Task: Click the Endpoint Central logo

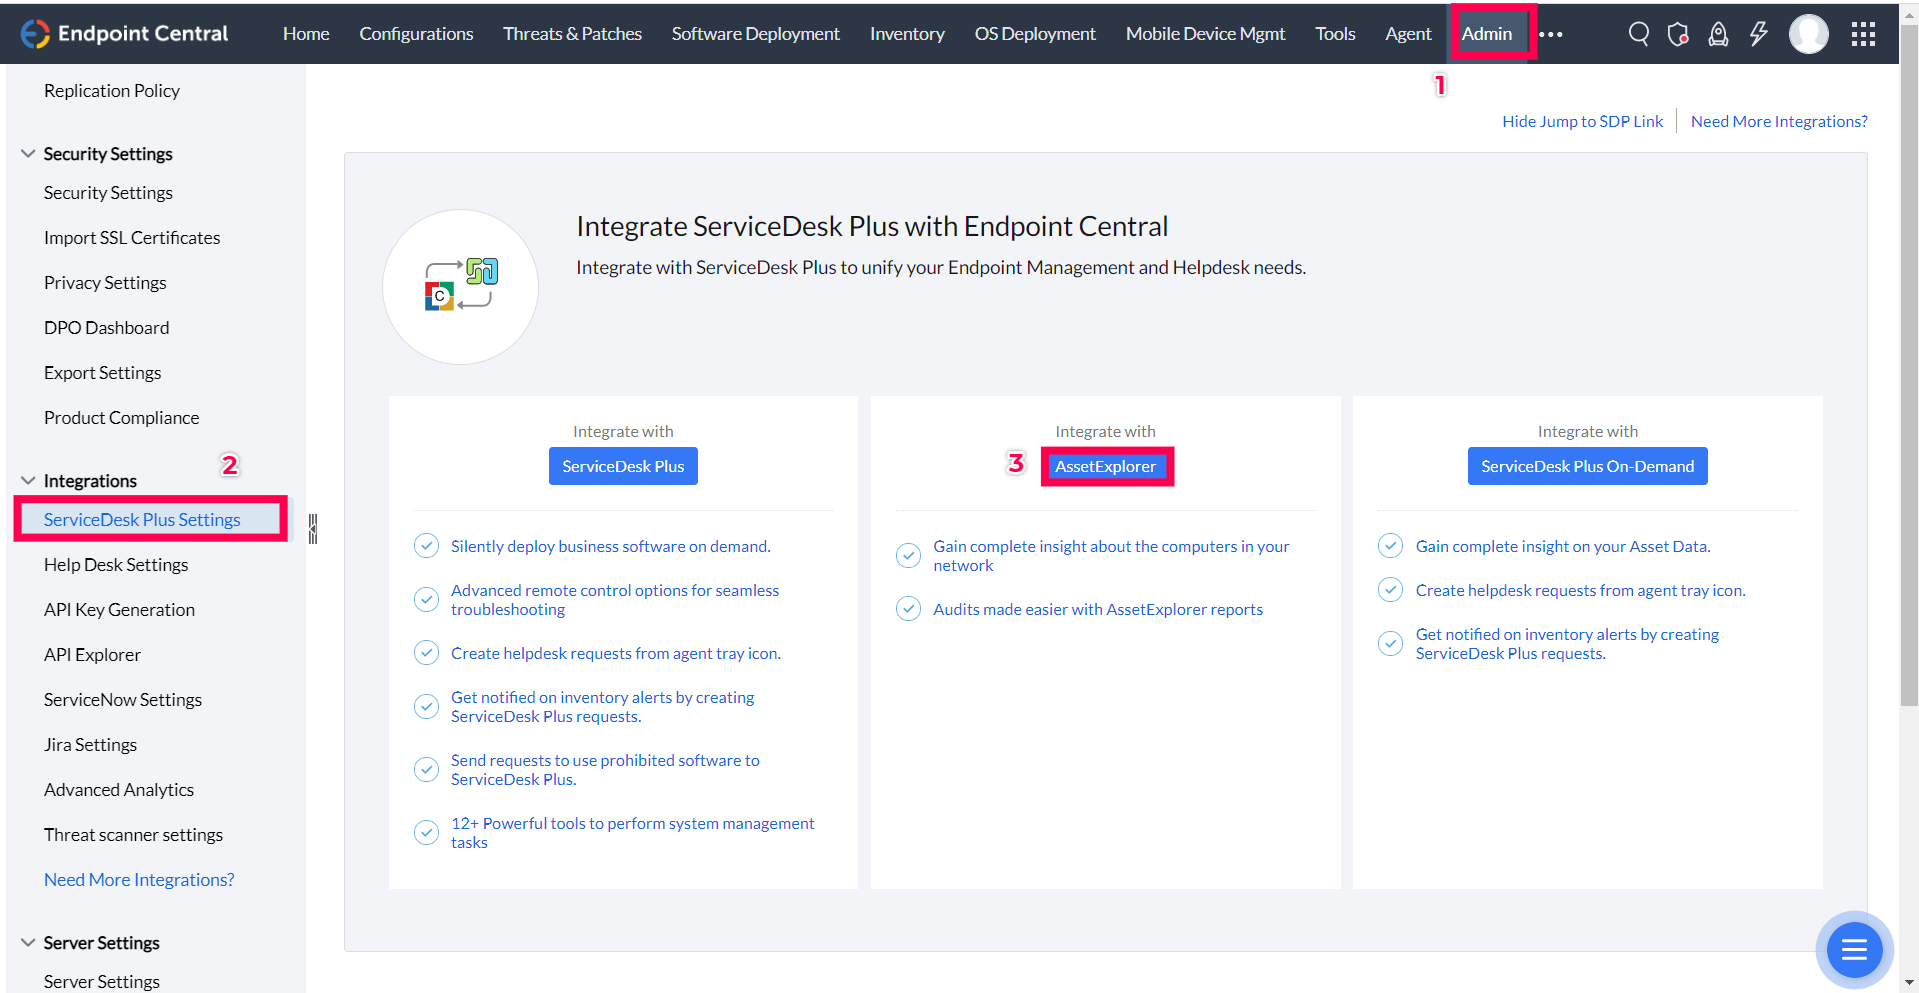Action: click(124, 32)
